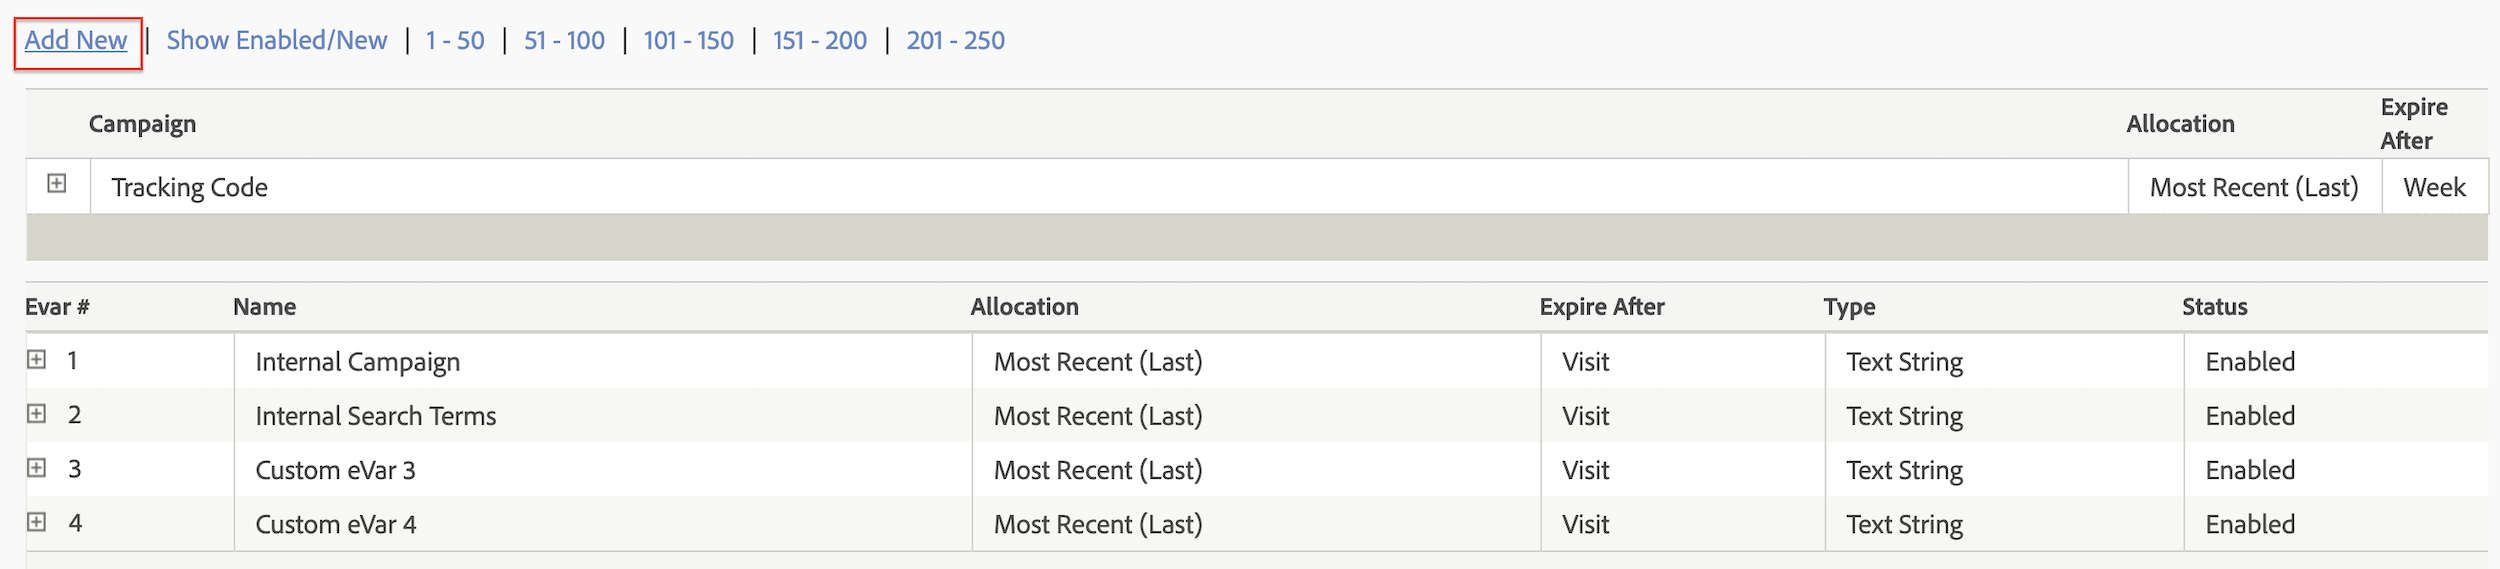This screenshot has width=2500, height=569.
Task: Open the Show Enabled/New filter link
Action: pyautogui.click(x=277, y=41)
